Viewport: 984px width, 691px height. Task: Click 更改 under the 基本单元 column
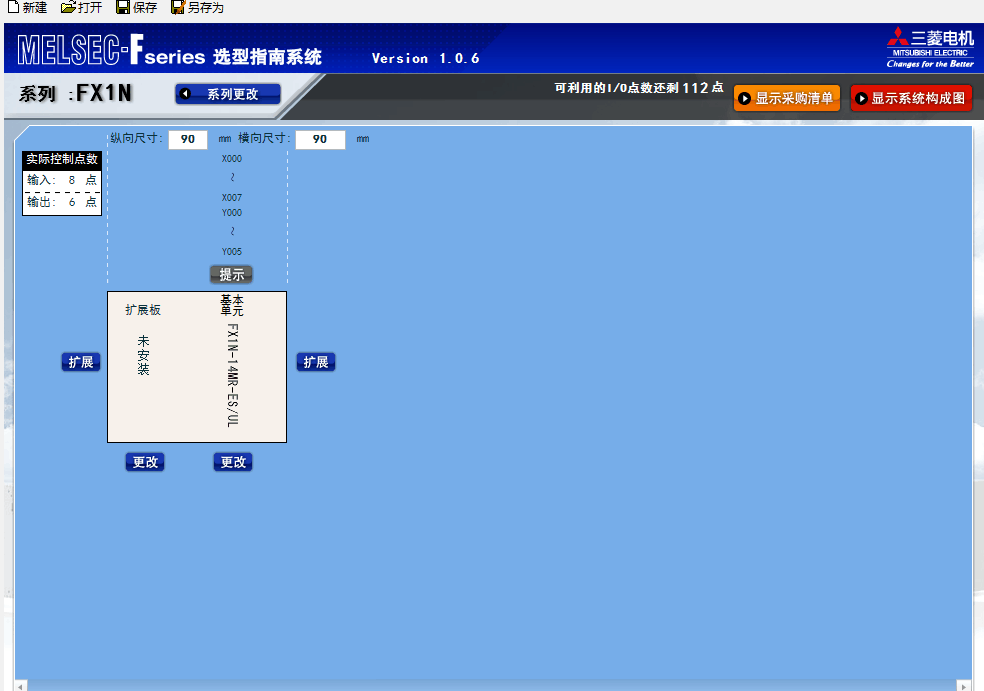(233, 462)
